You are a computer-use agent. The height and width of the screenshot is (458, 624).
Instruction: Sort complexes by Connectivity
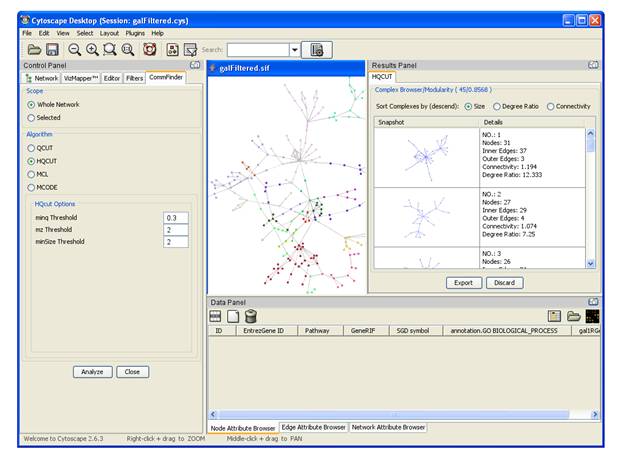pos(569,107)
